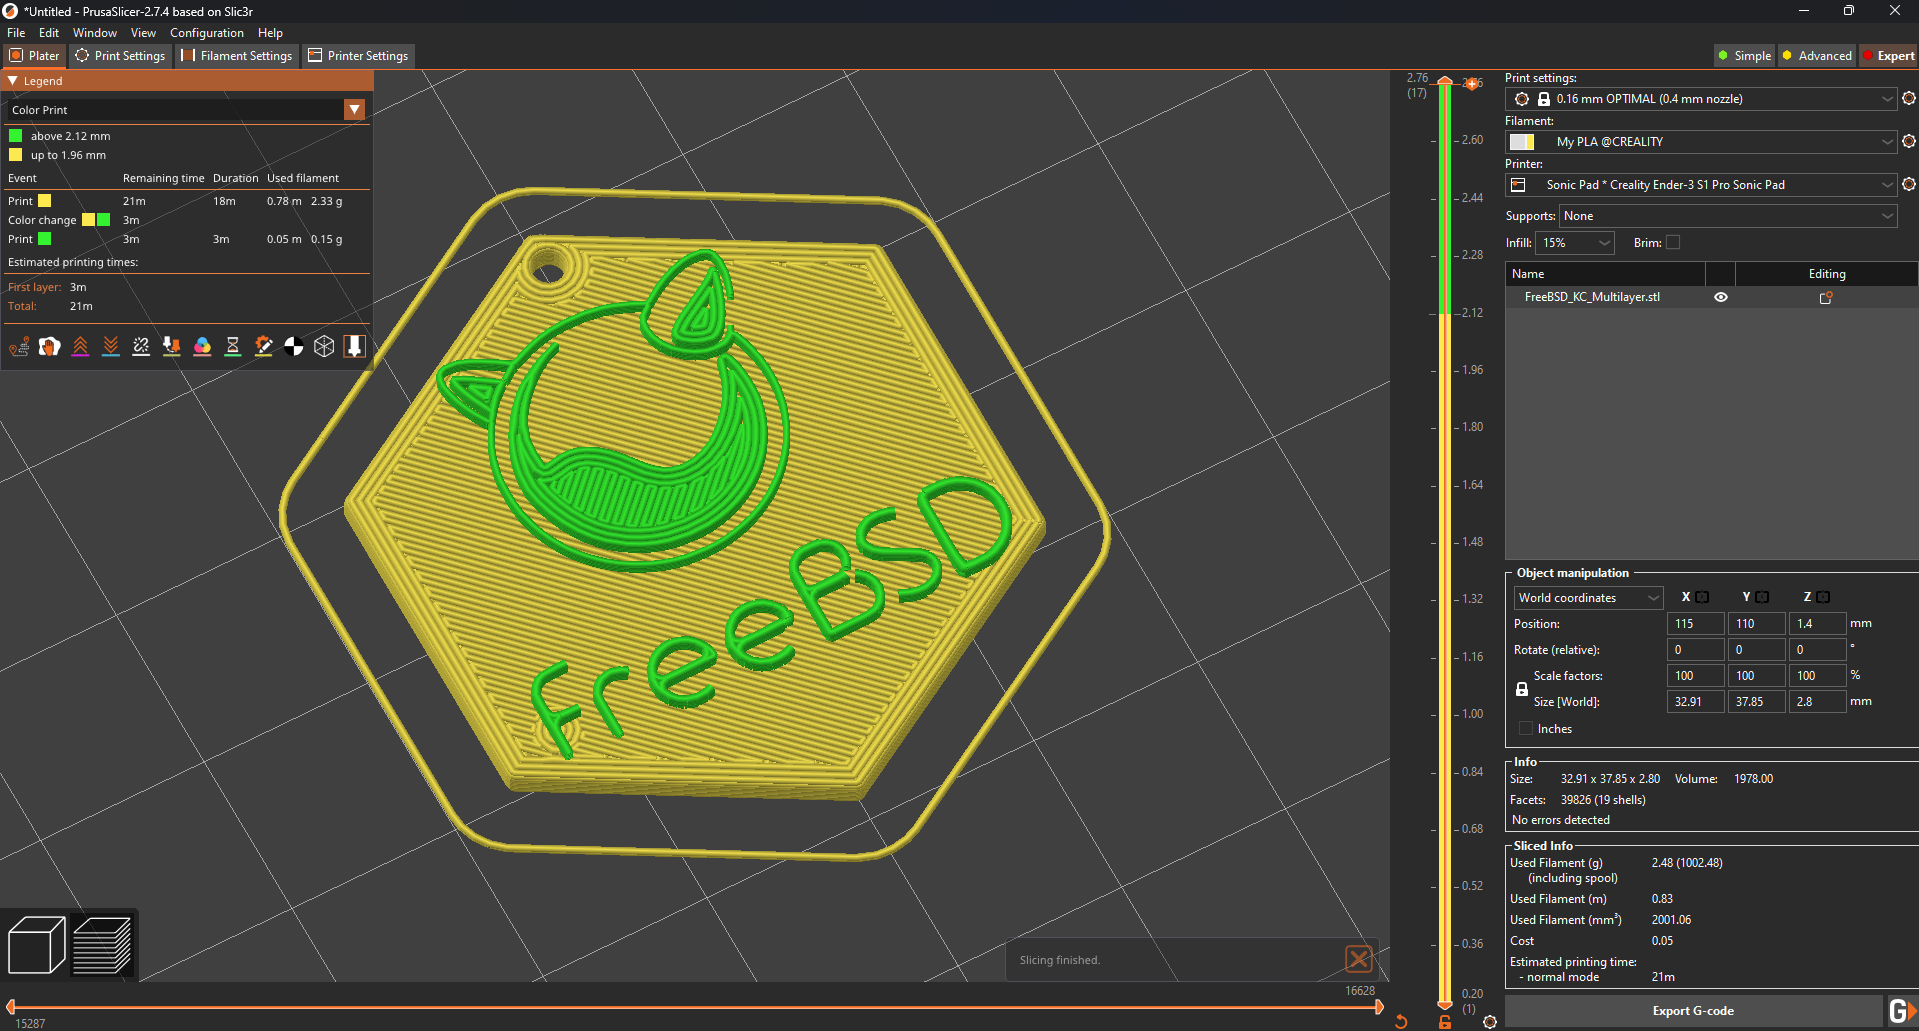
Task: Select Expert mode
Action: pos(1888,56)
